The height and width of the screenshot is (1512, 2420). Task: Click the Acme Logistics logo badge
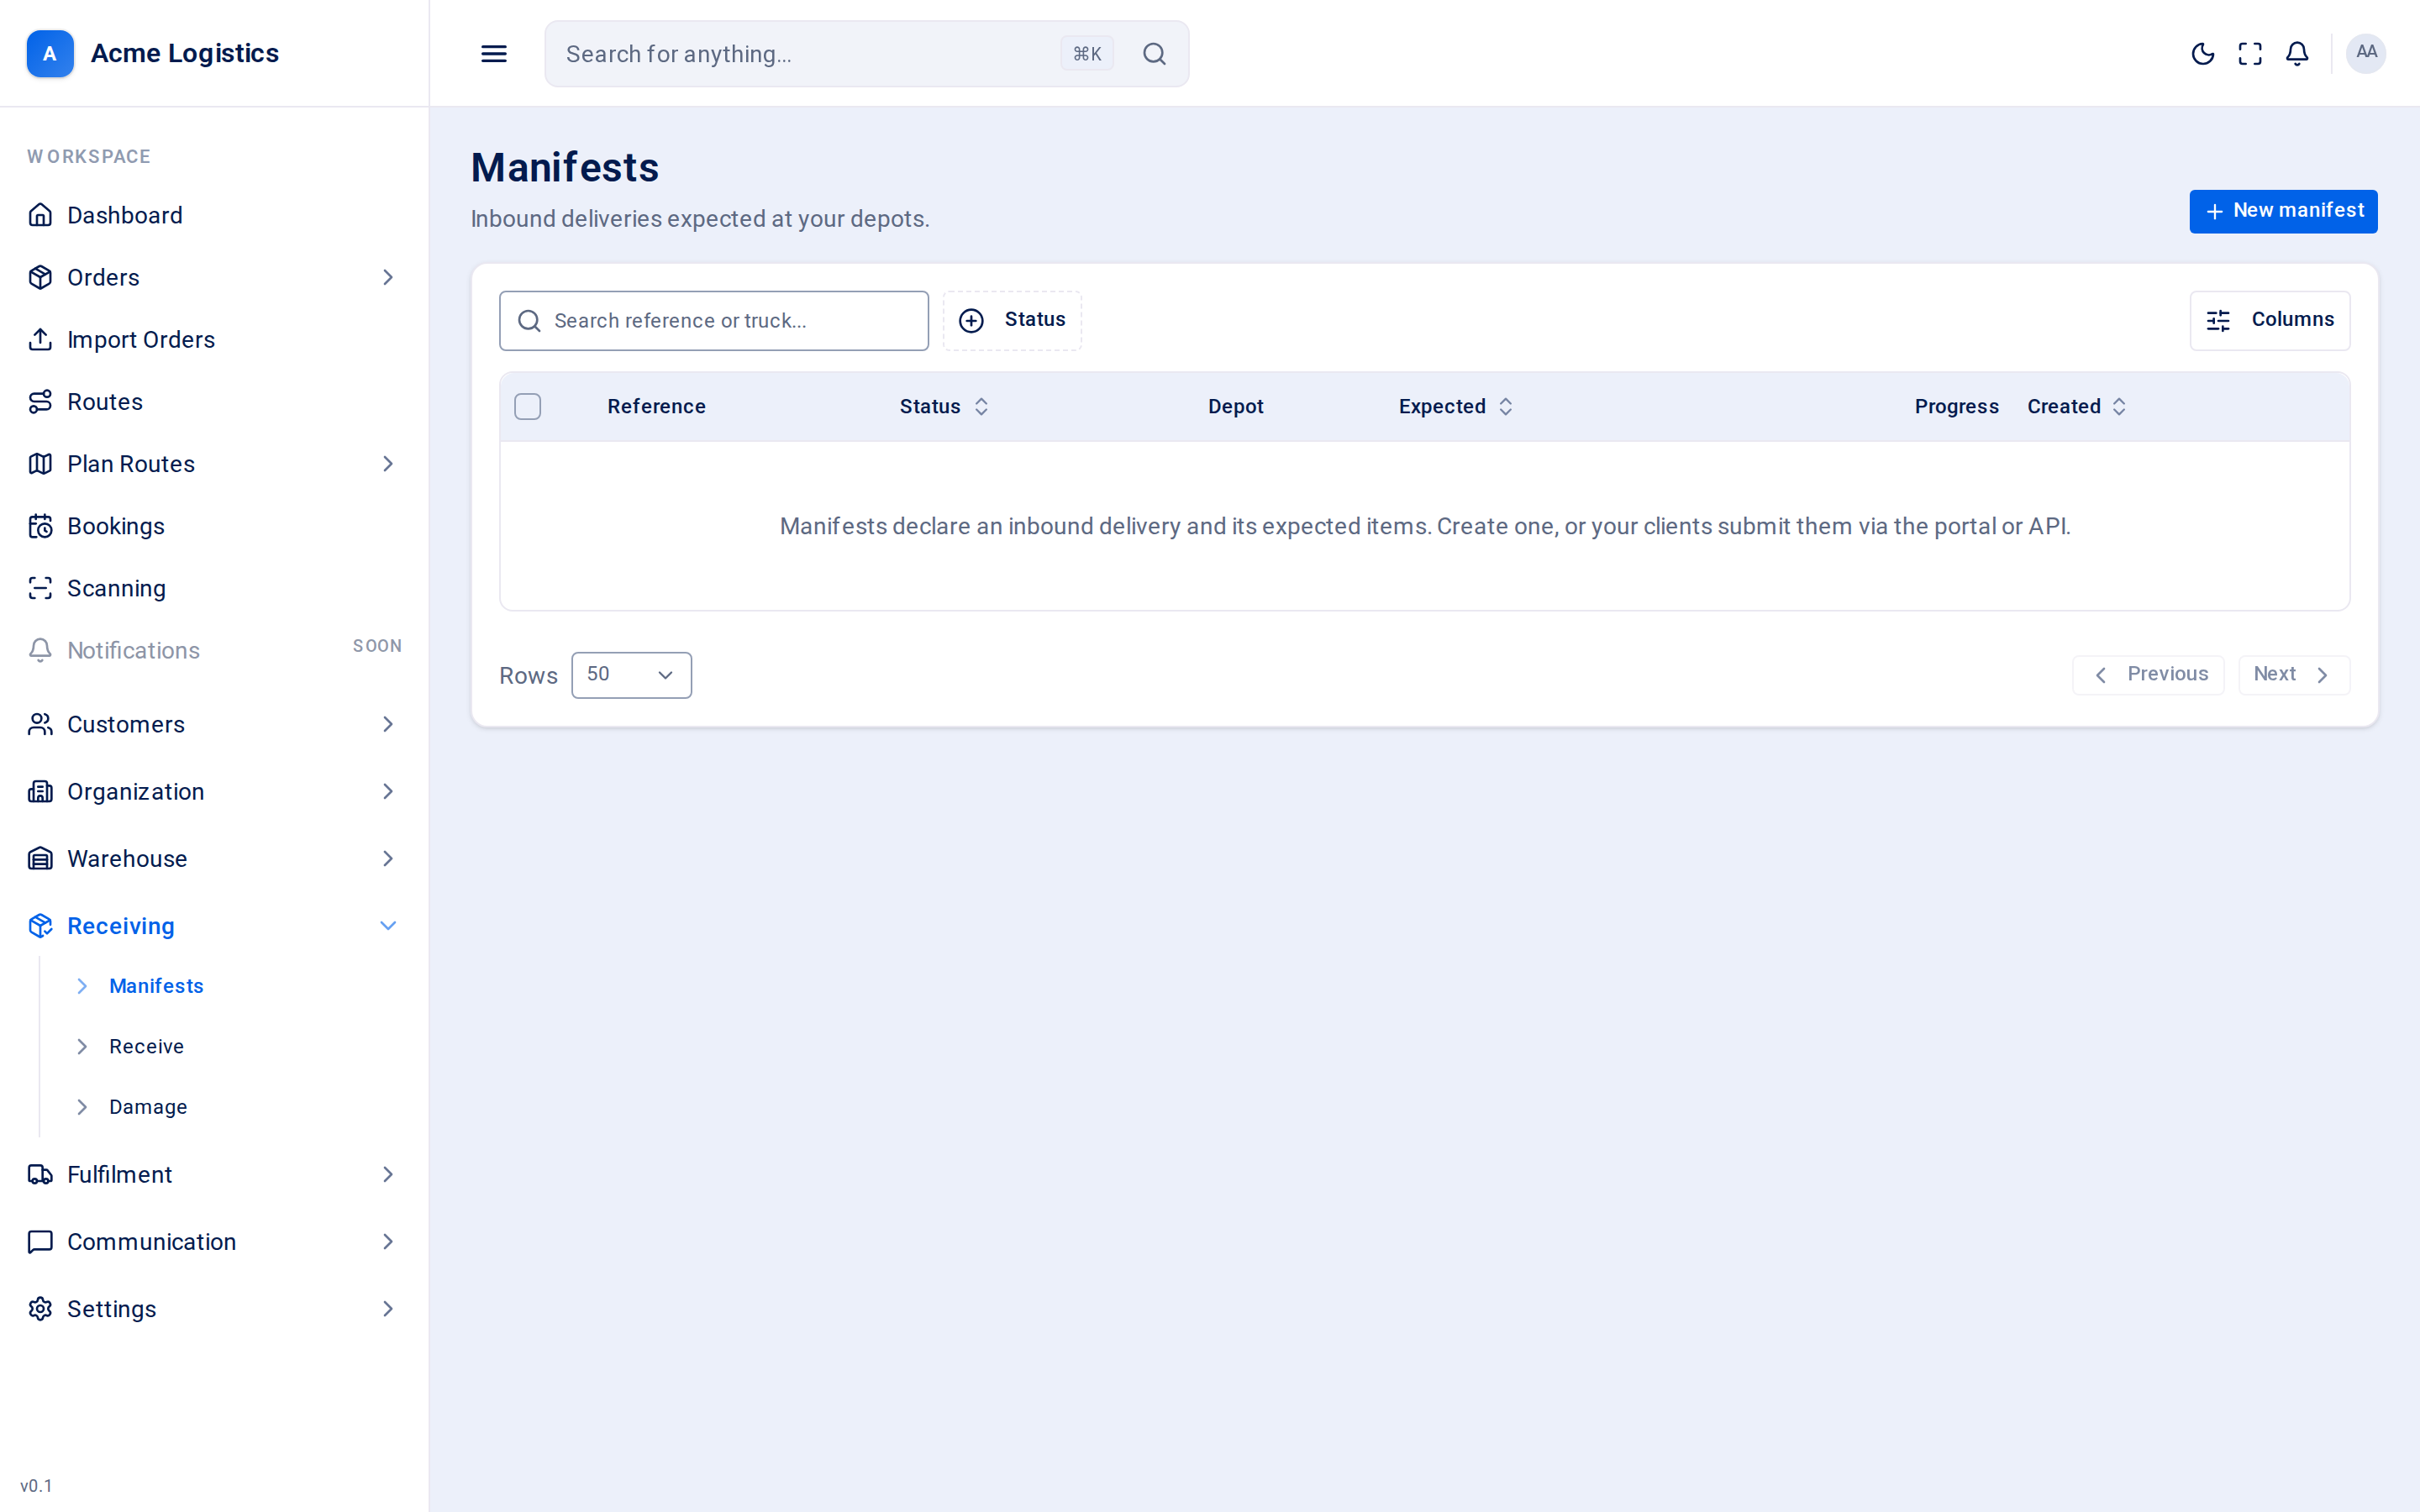[x=50, y=53]
